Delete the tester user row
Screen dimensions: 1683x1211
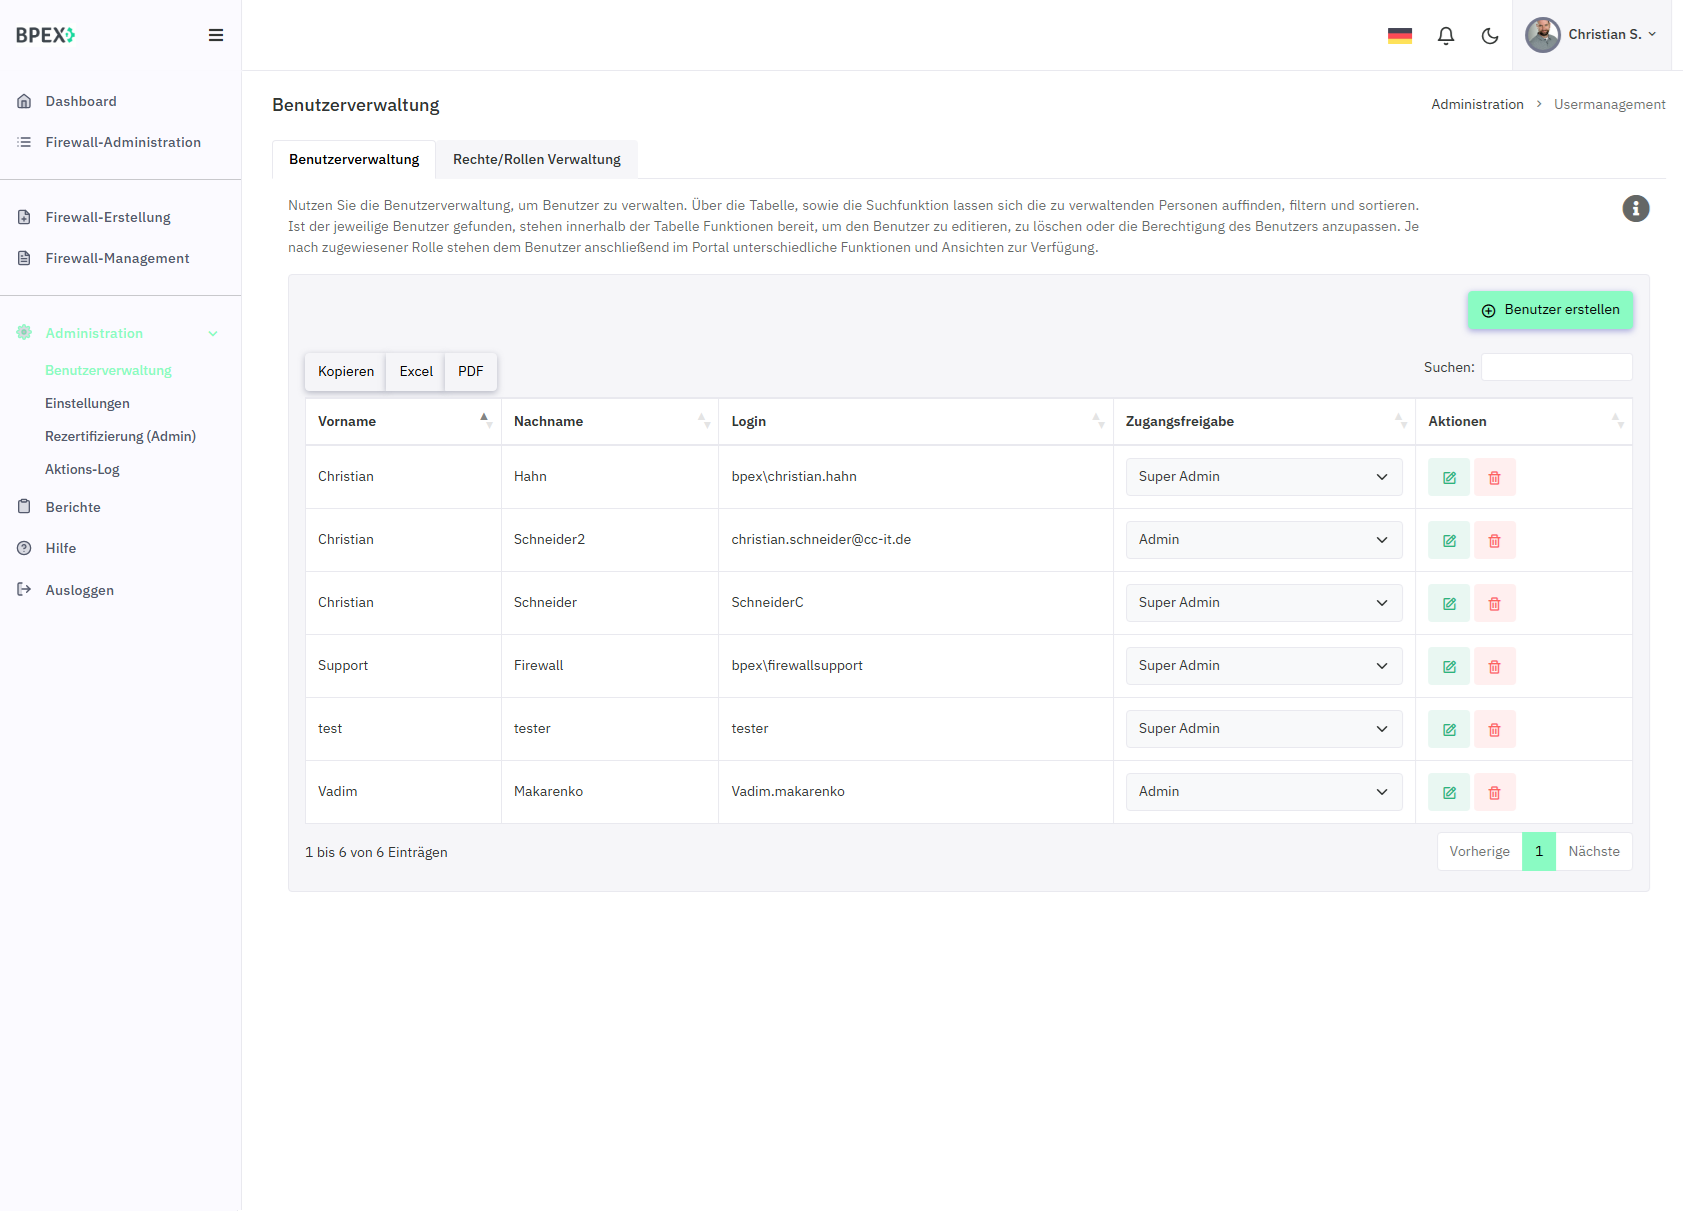click(x=1494, y=730)
